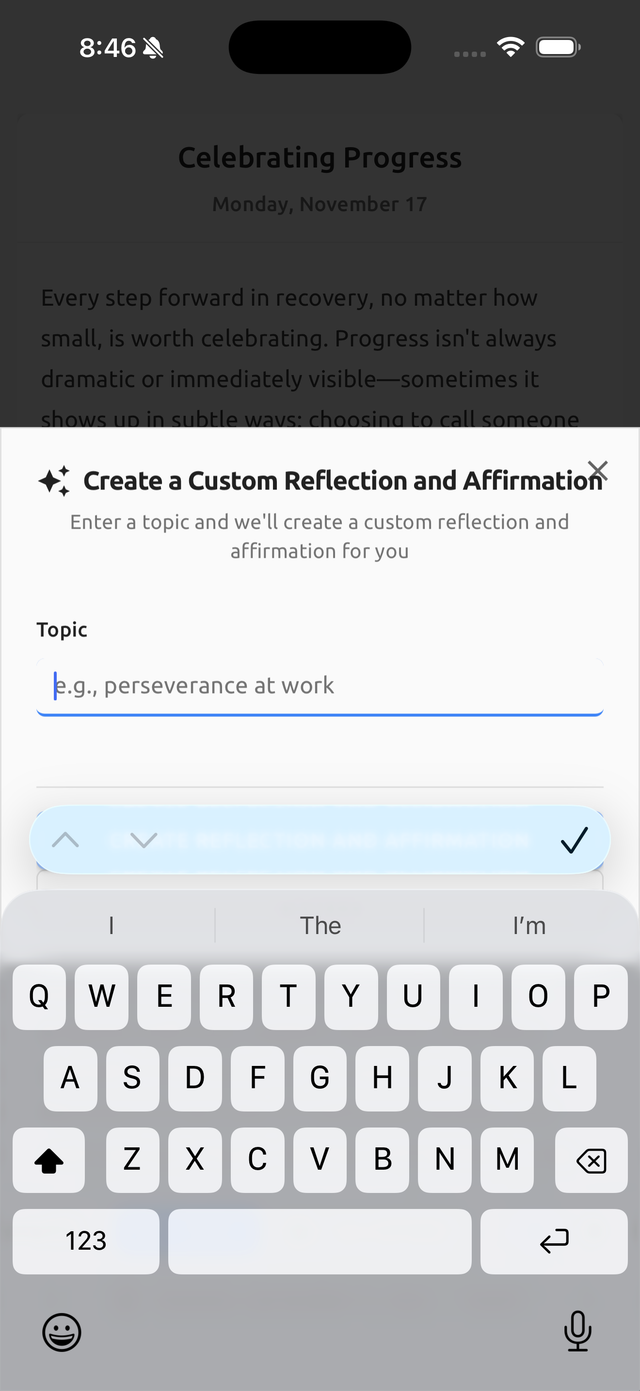
Task: Open the emoji keyboard icon
Action: click(x=61, y=1332)
